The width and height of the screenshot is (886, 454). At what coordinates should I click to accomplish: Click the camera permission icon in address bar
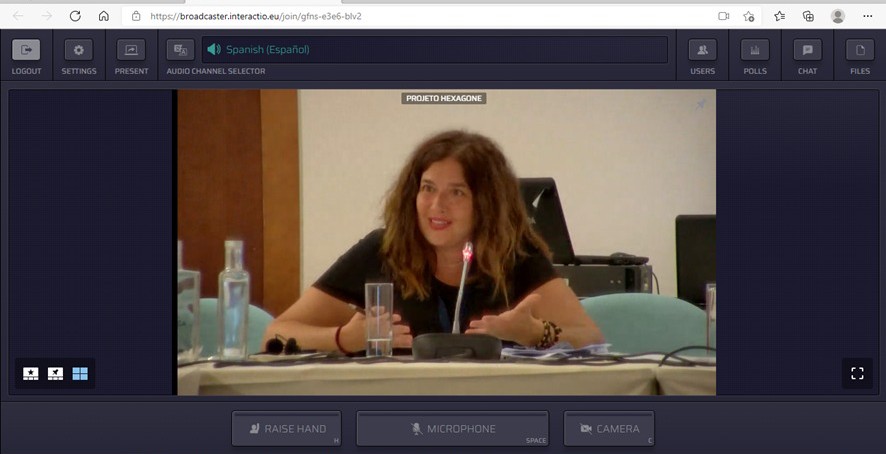(723, 16)
